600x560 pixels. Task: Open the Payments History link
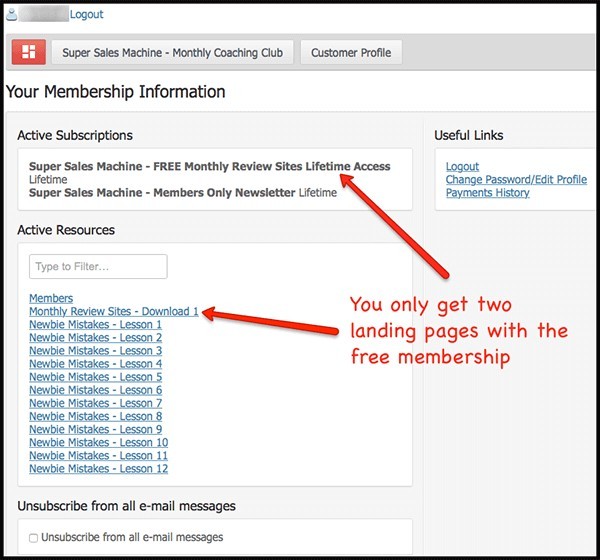(x=488, y=193)
